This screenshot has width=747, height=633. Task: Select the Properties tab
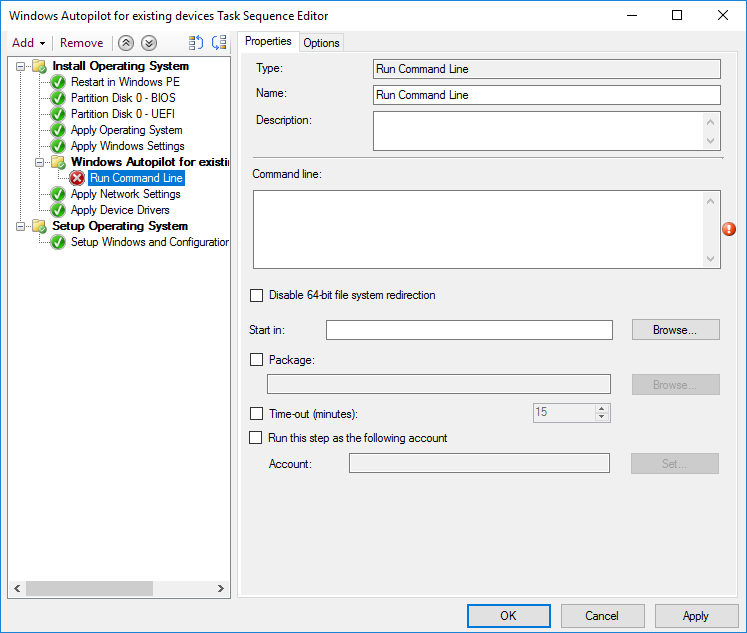point(268,41)
